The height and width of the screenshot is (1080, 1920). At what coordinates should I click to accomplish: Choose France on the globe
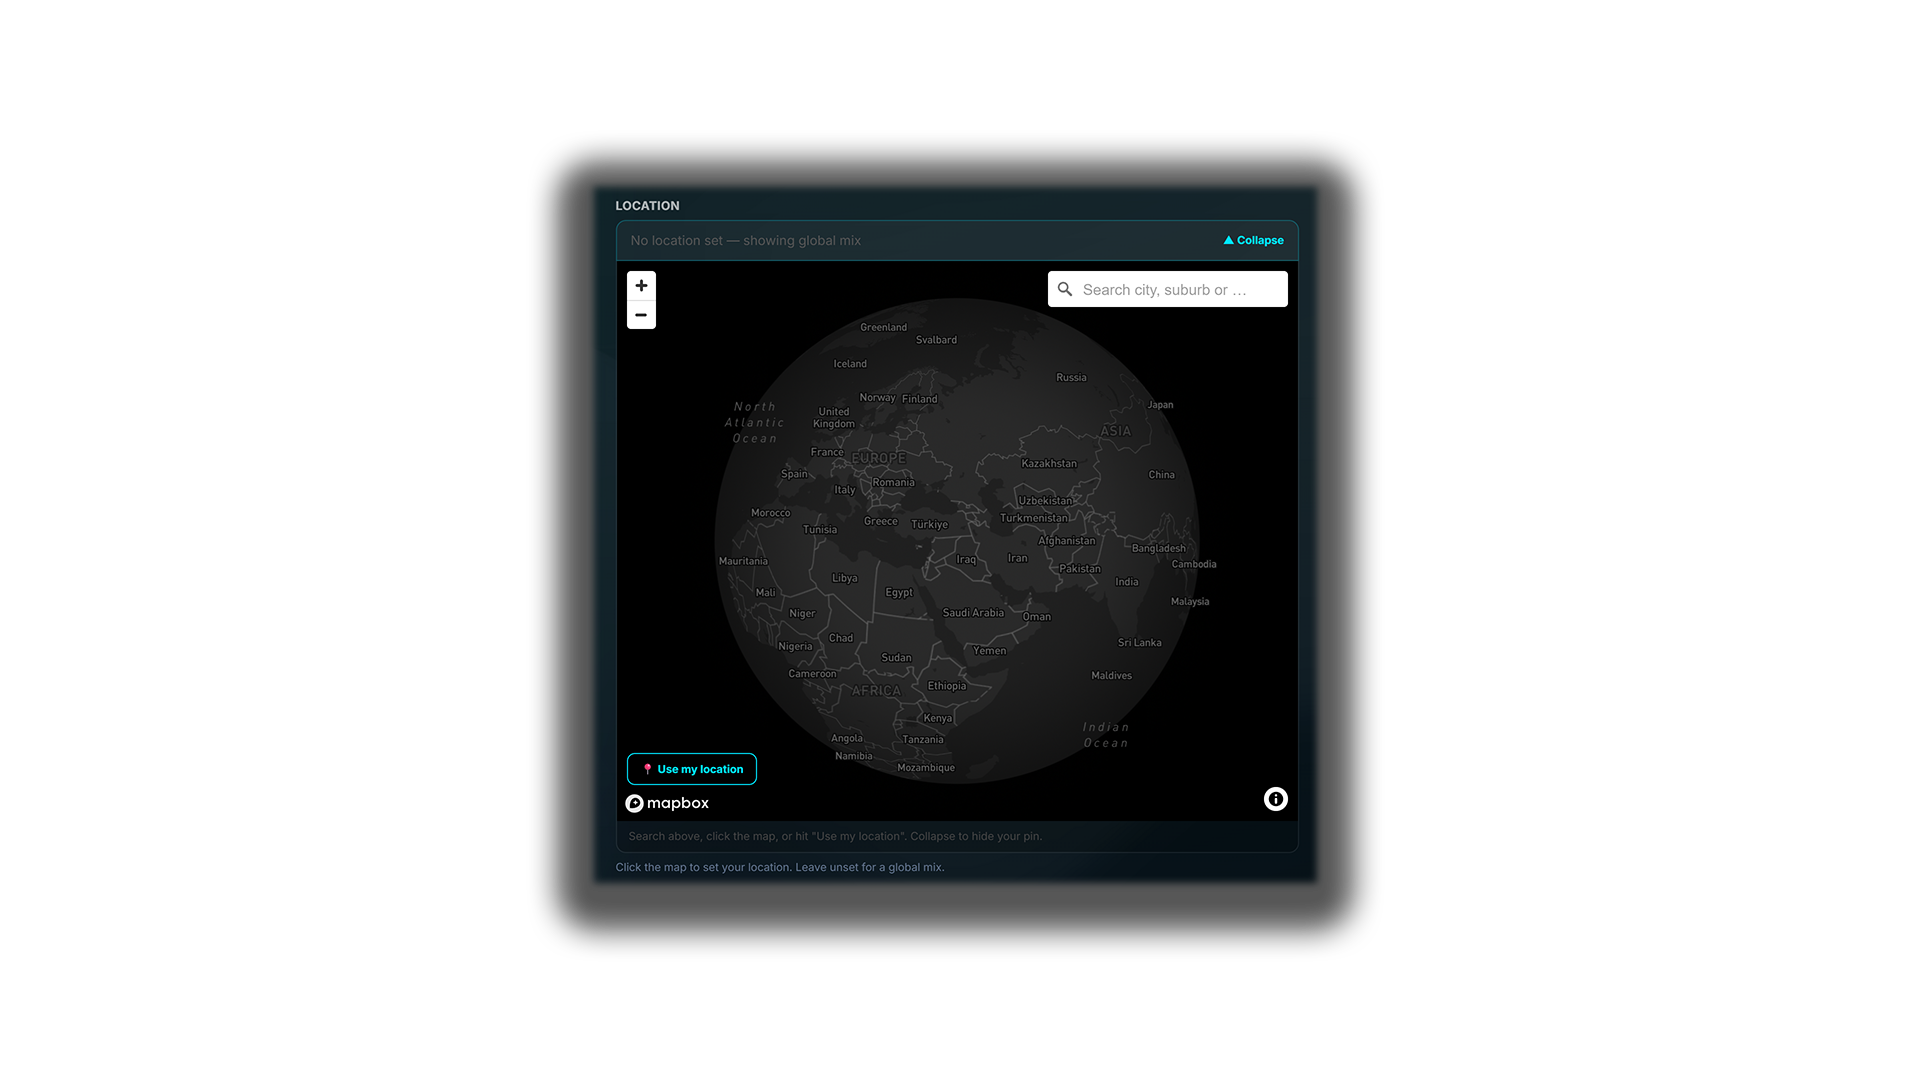coord(827,452)
